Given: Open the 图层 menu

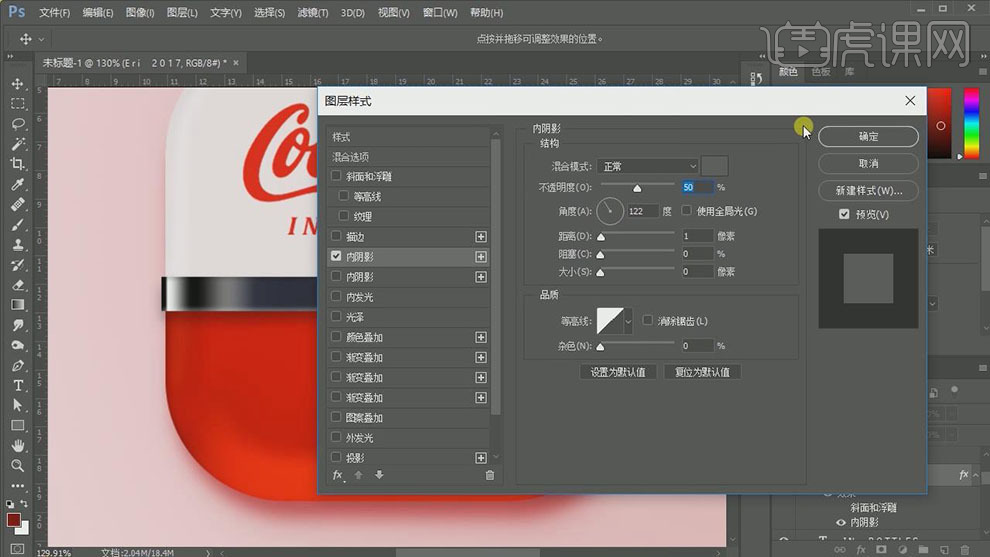Looking at the screenshot, I should click(x=182, y=13).
